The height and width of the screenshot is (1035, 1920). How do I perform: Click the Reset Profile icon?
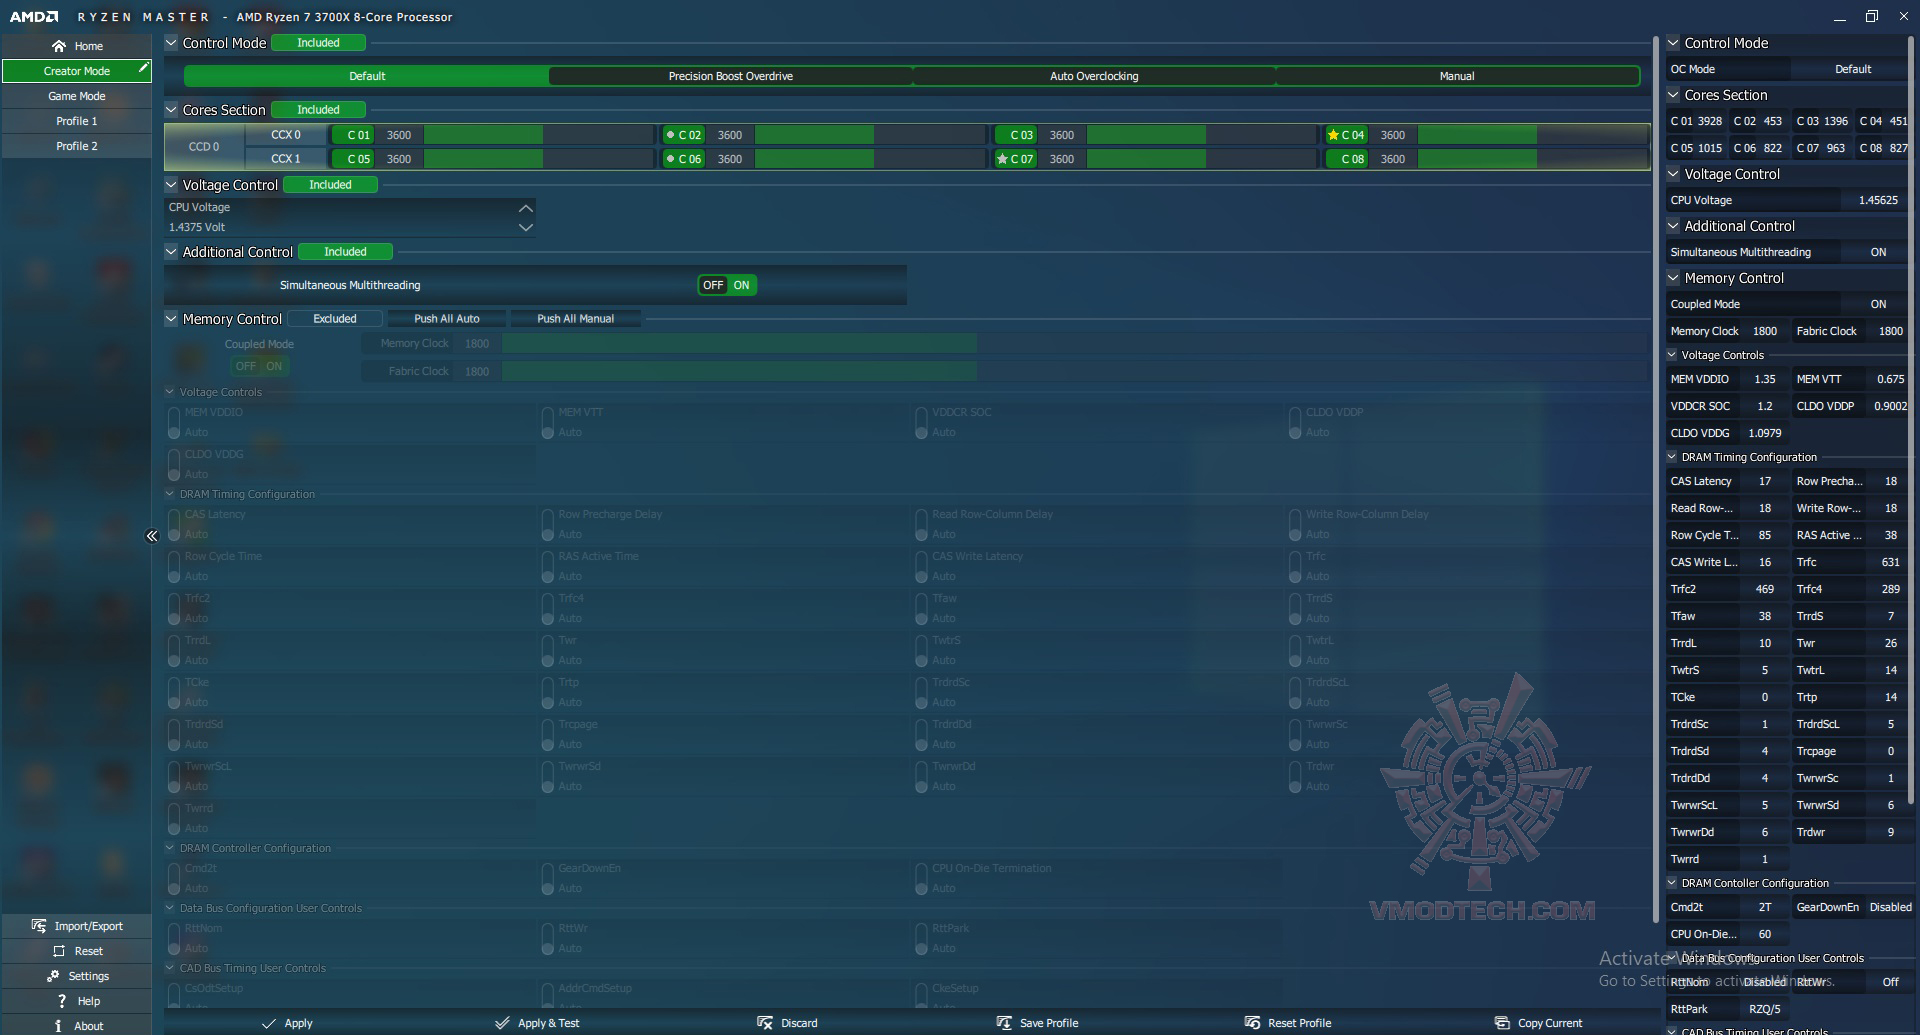coord(1252,1023)
